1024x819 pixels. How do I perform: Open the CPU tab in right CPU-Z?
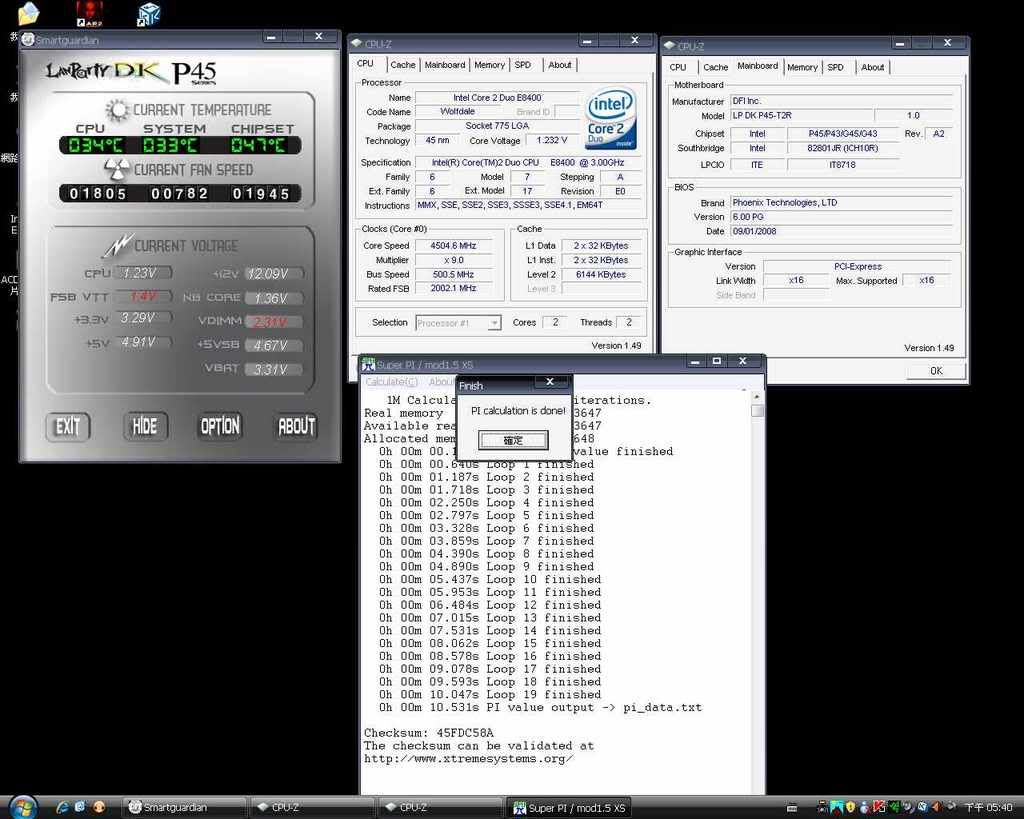coord(678,67)
